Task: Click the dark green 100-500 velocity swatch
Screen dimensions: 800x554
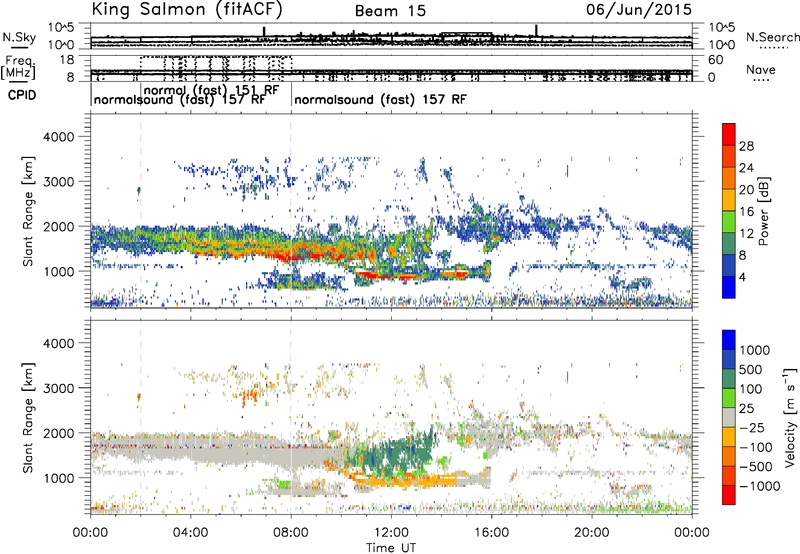Action: pos(729,379)
